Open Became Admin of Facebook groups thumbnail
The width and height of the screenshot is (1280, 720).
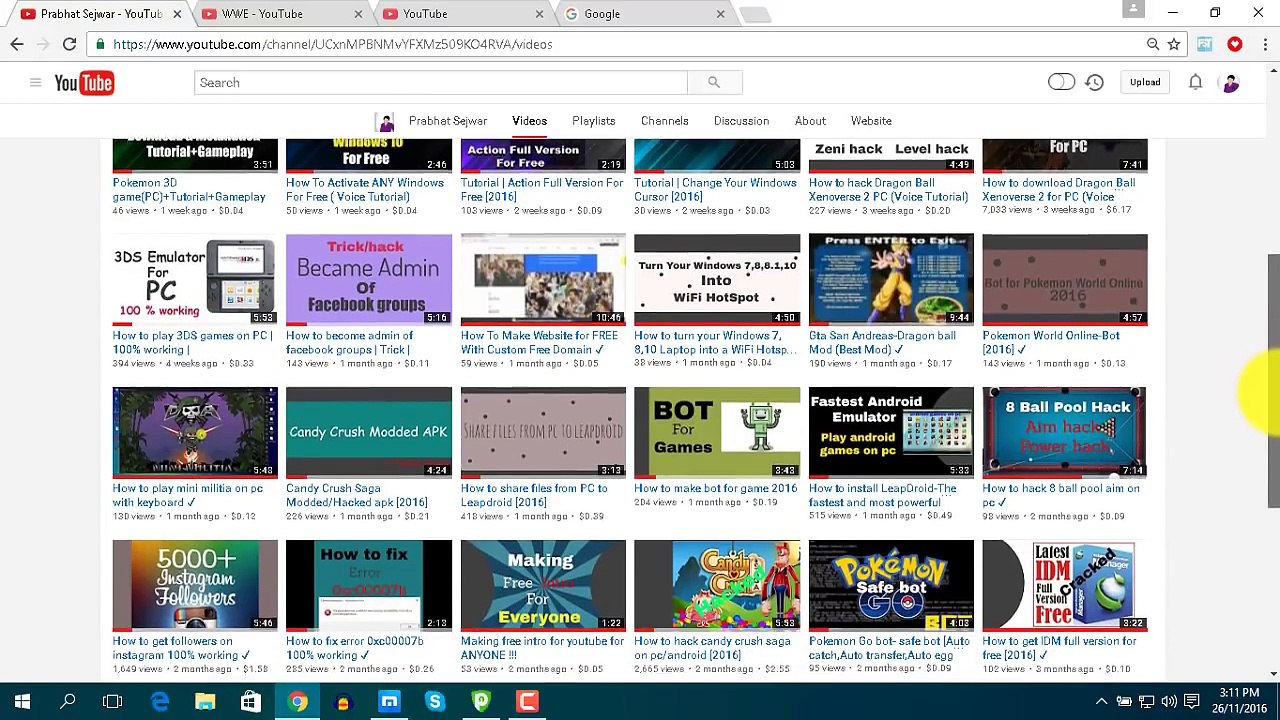click(369, 280)
